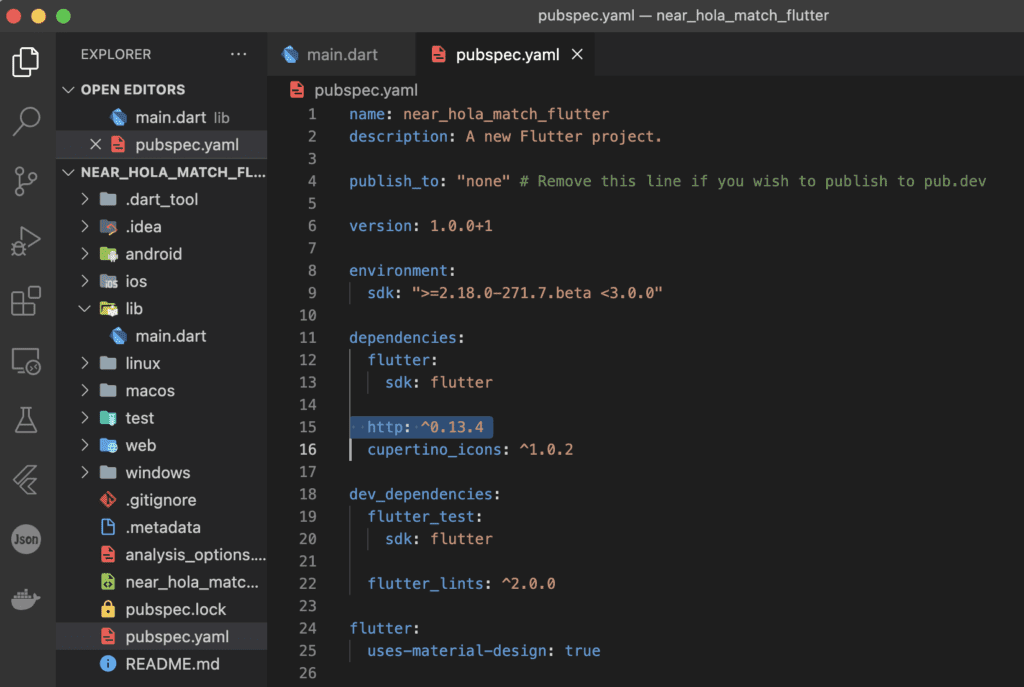Viewport: 1024px width, 687px height.
Task: Click the 'environment' key
Action: tap(398, 270)
